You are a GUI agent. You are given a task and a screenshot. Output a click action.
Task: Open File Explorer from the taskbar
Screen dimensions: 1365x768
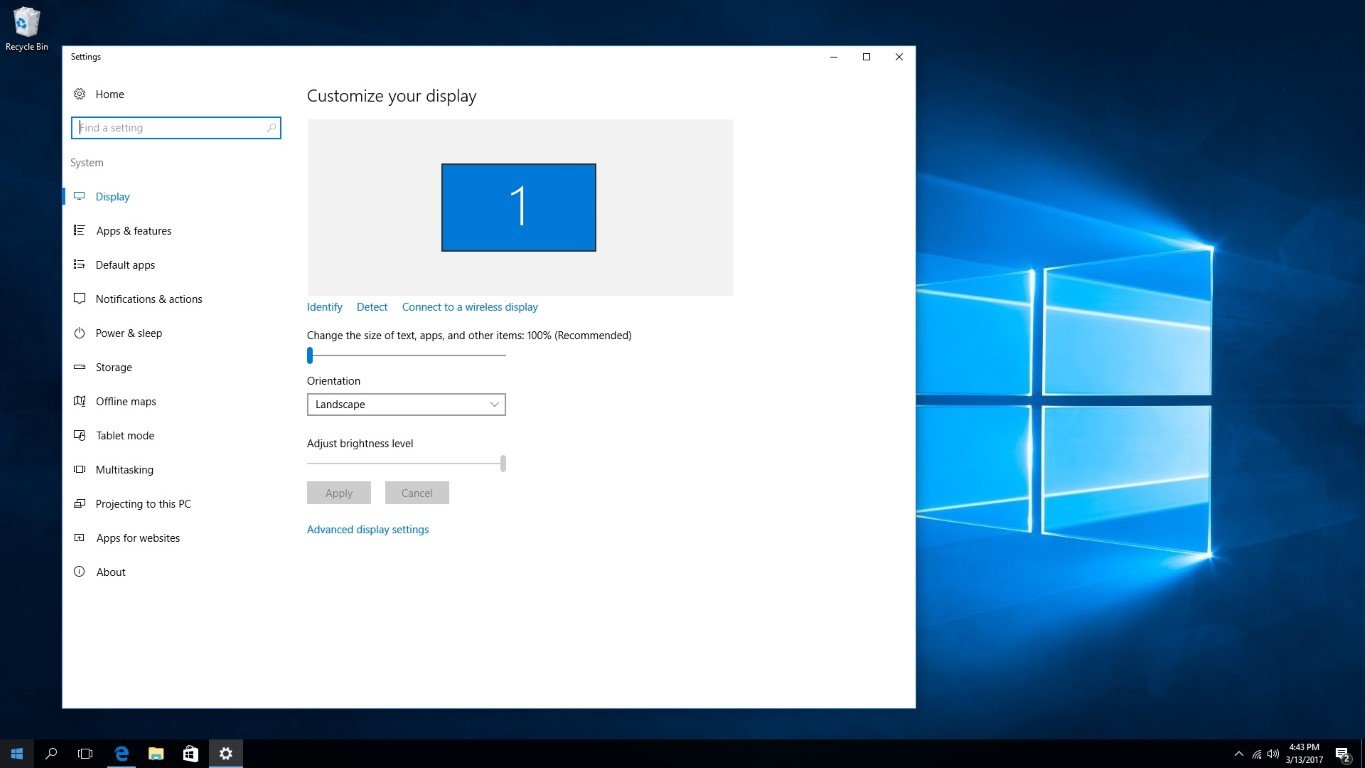coord(156,754)
